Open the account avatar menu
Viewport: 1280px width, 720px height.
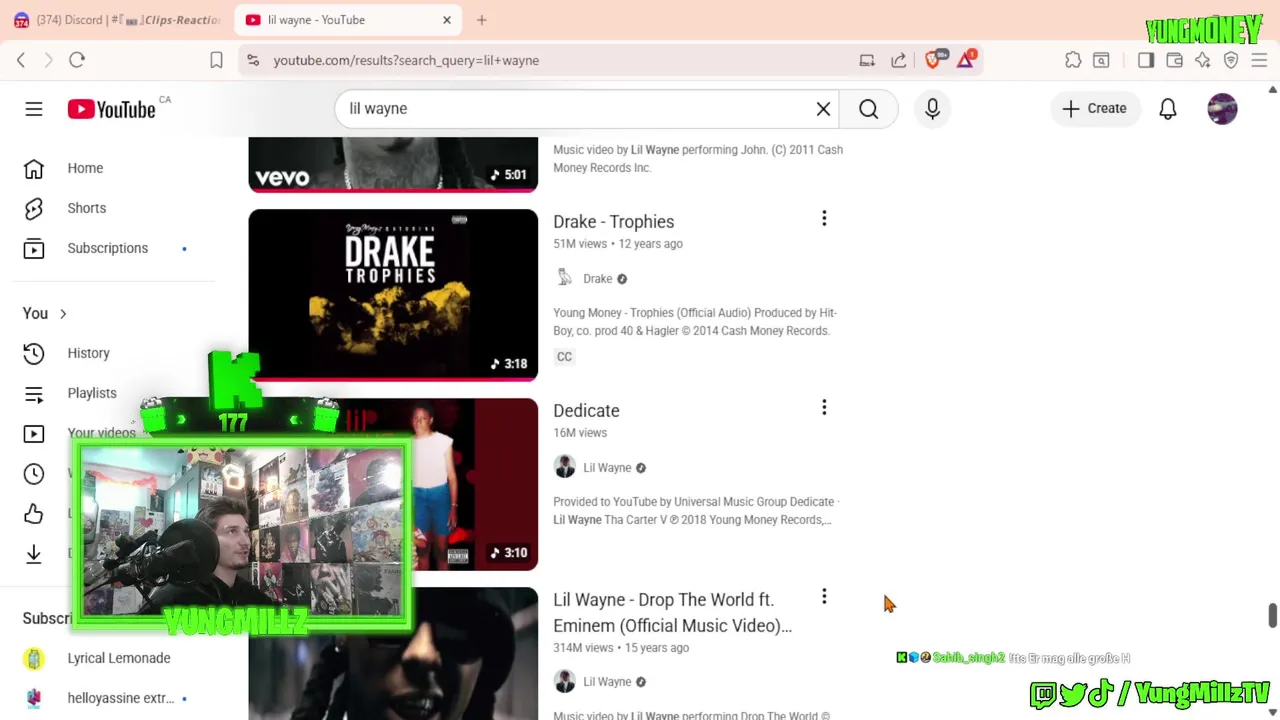click(x=1222, y=109)
